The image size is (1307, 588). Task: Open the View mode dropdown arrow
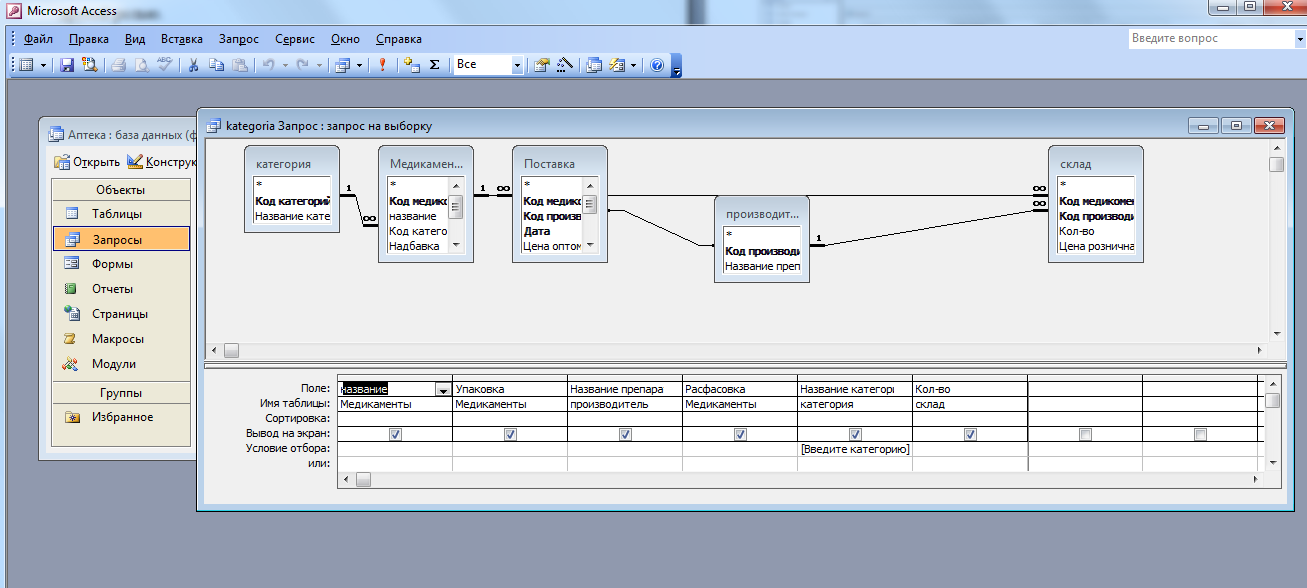pyautogui.click(x=43, y=64)
